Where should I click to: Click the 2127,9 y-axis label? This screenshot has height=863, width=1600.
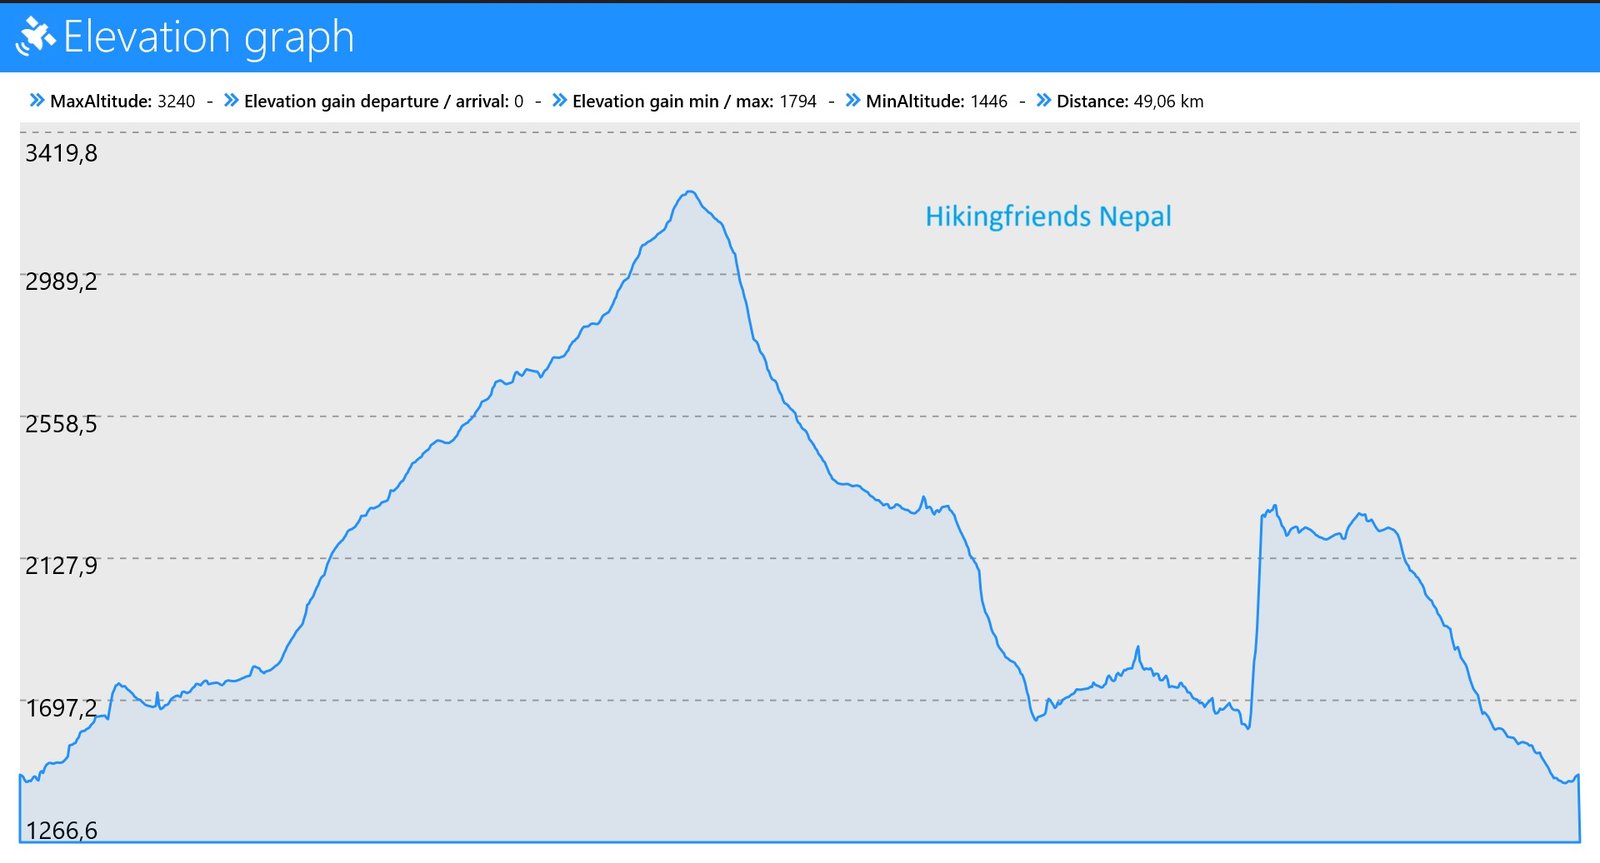tap(61, 566)
